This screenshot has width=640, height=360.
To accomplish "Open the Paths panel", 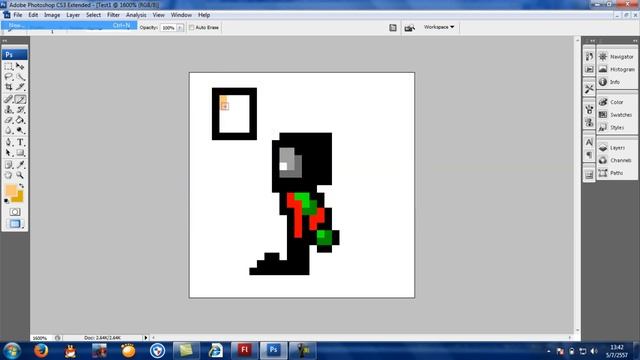I will tap(617, 173).
